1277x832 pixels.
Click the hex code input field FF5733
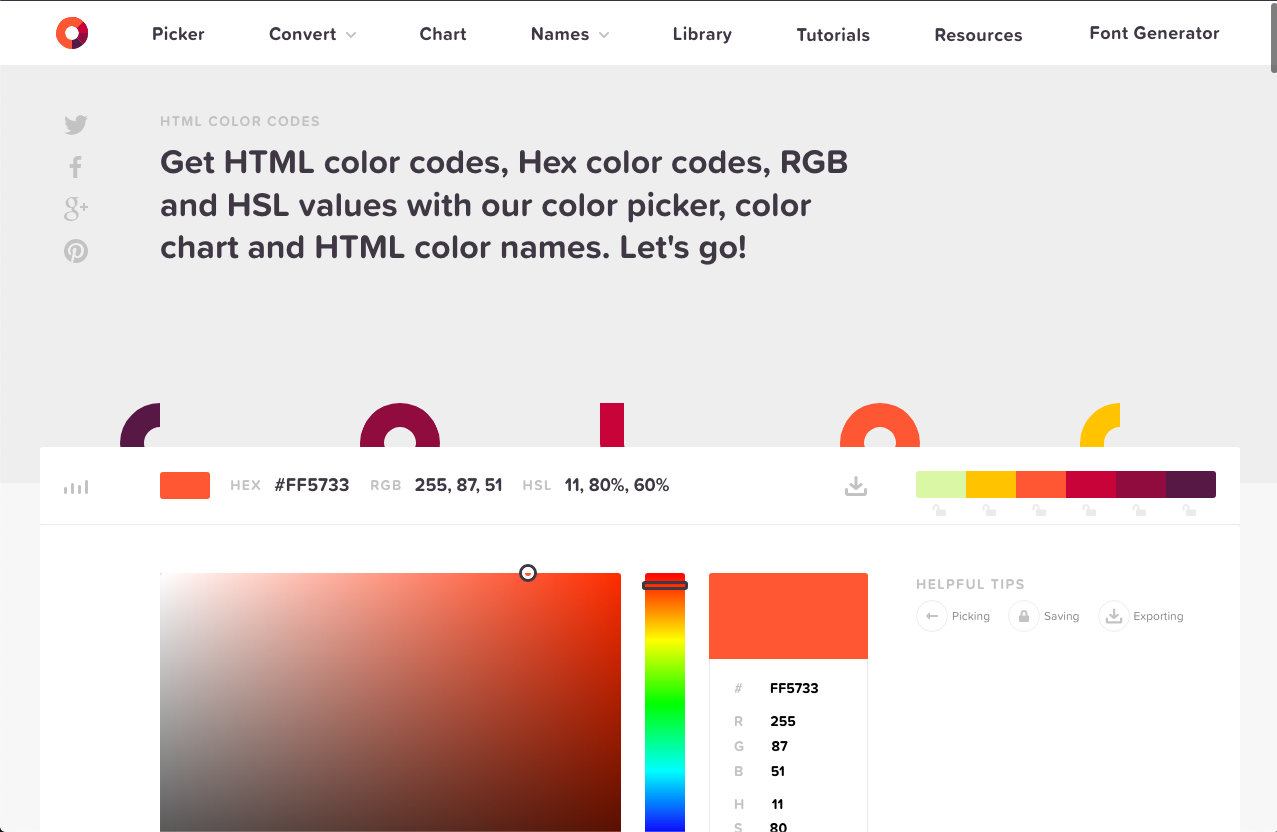click(x=794, y=688)
